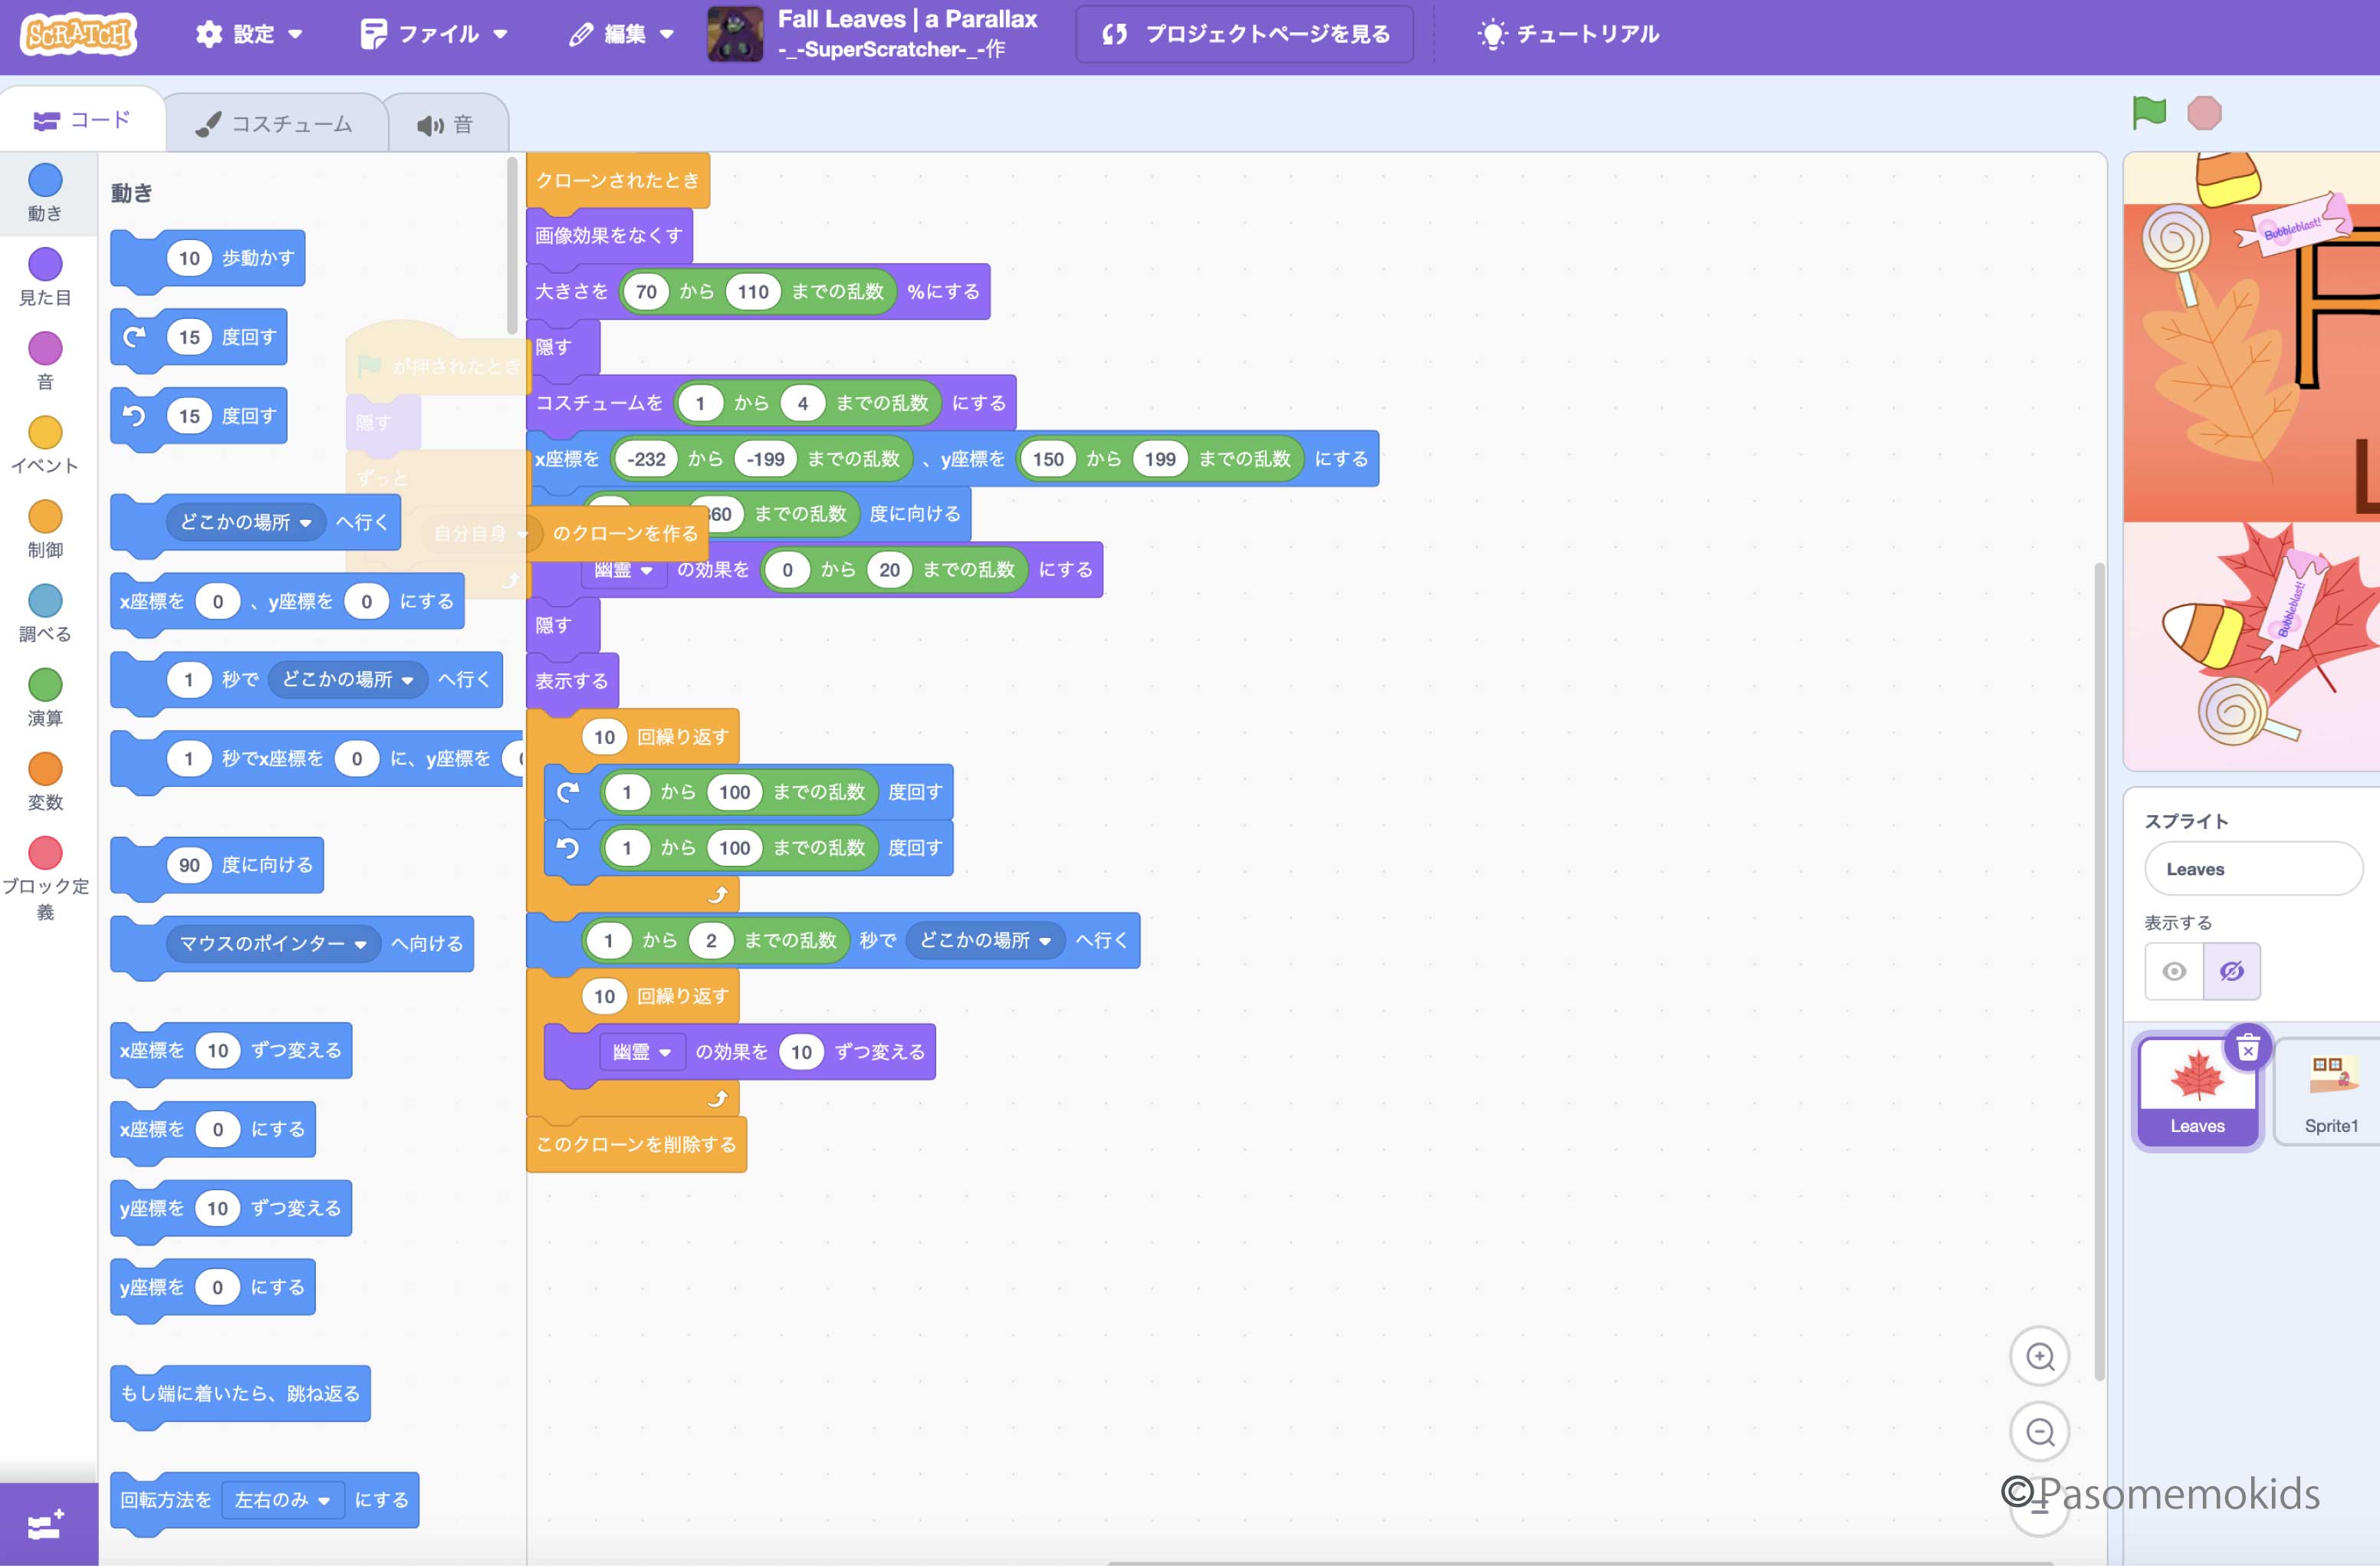Click the Scratch logo
Image resolution: width=2380 pixels, height=1566 pixels.
coord(78,34)
